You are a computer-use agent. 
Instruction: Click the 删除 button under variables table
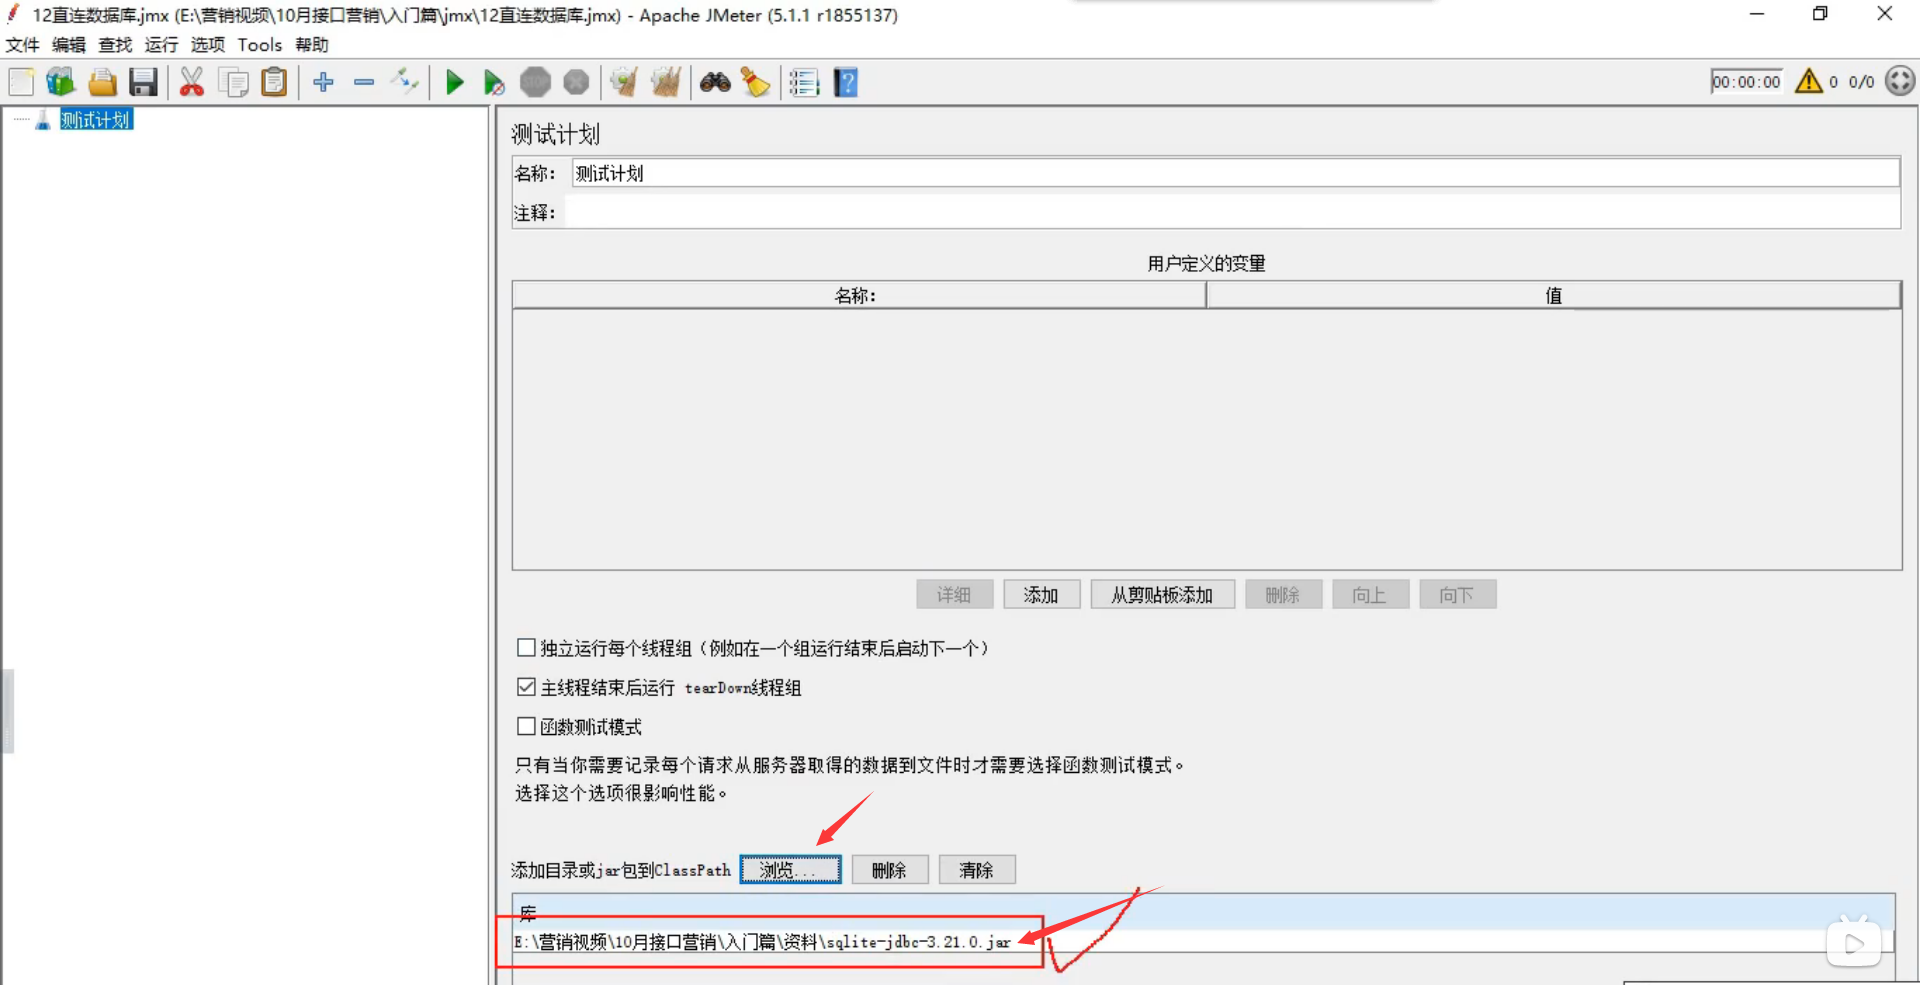point(1283,595)
